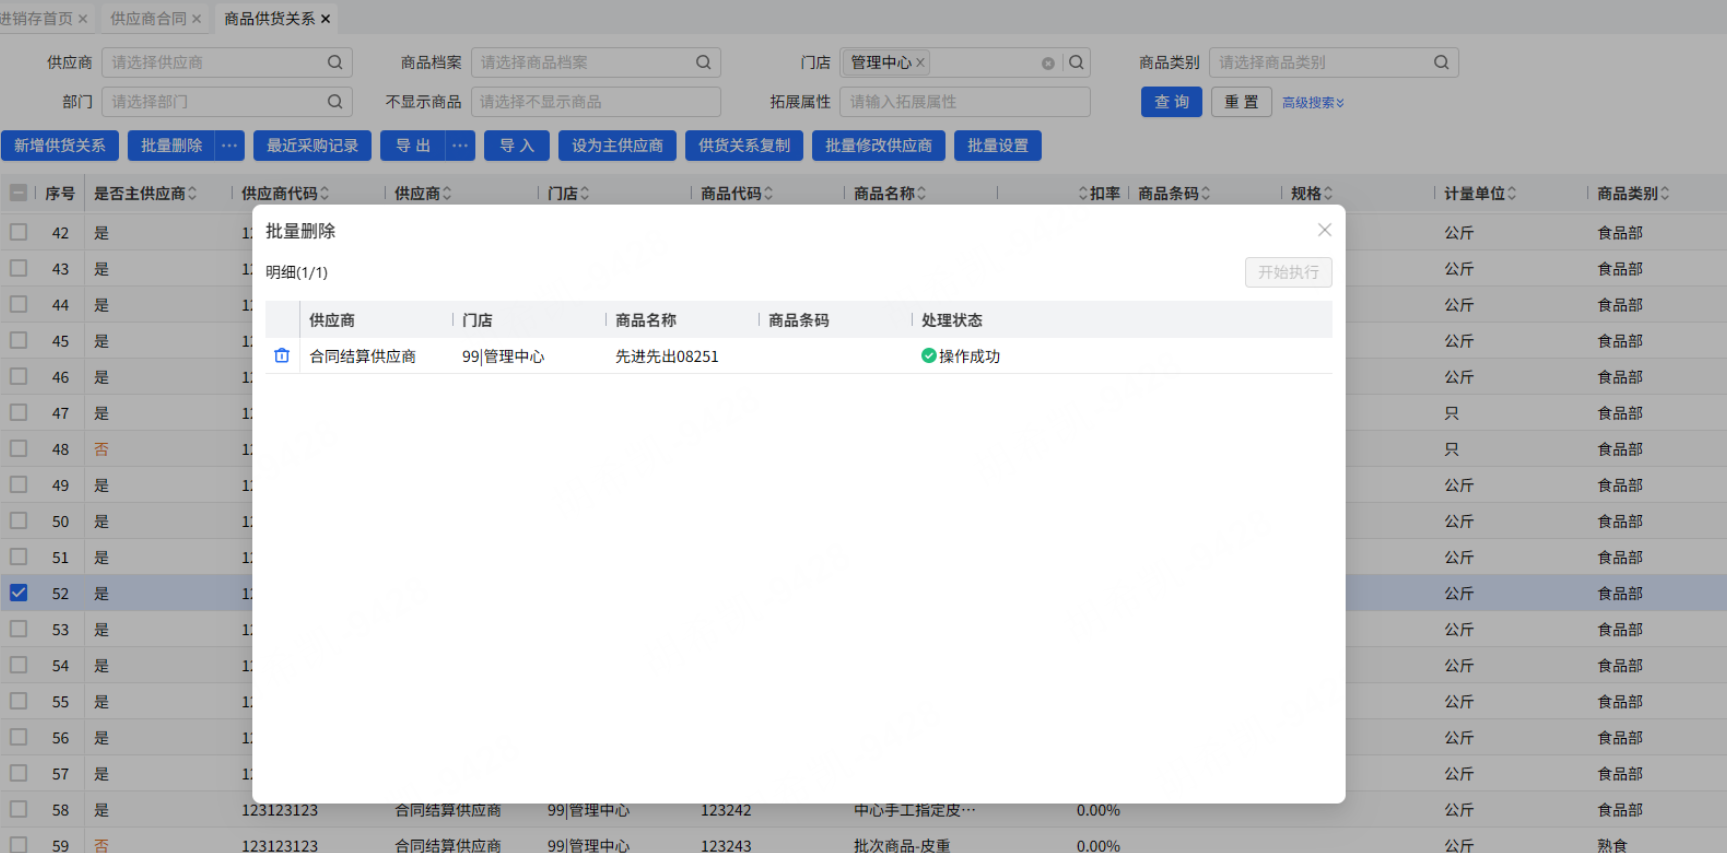Image resolution: width=1727 pixels, height=853 pixels.
Task: Click the search icon in the 部门 field
Action: click(x=335, y=102)
